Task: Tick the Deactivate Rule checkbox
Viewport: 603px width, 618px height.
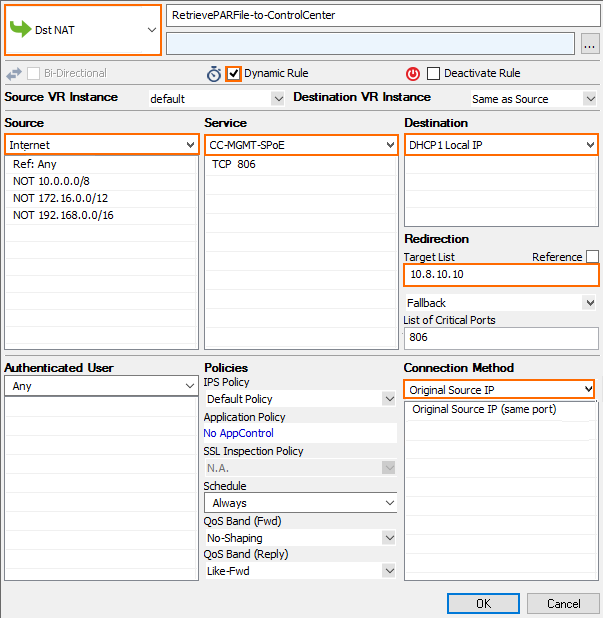Action: pos(434,73)
